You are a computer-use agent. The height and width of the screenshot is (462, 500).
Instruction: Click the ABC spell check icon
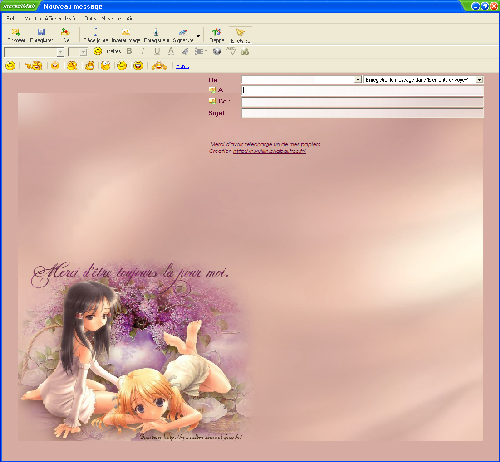(231, 51)
